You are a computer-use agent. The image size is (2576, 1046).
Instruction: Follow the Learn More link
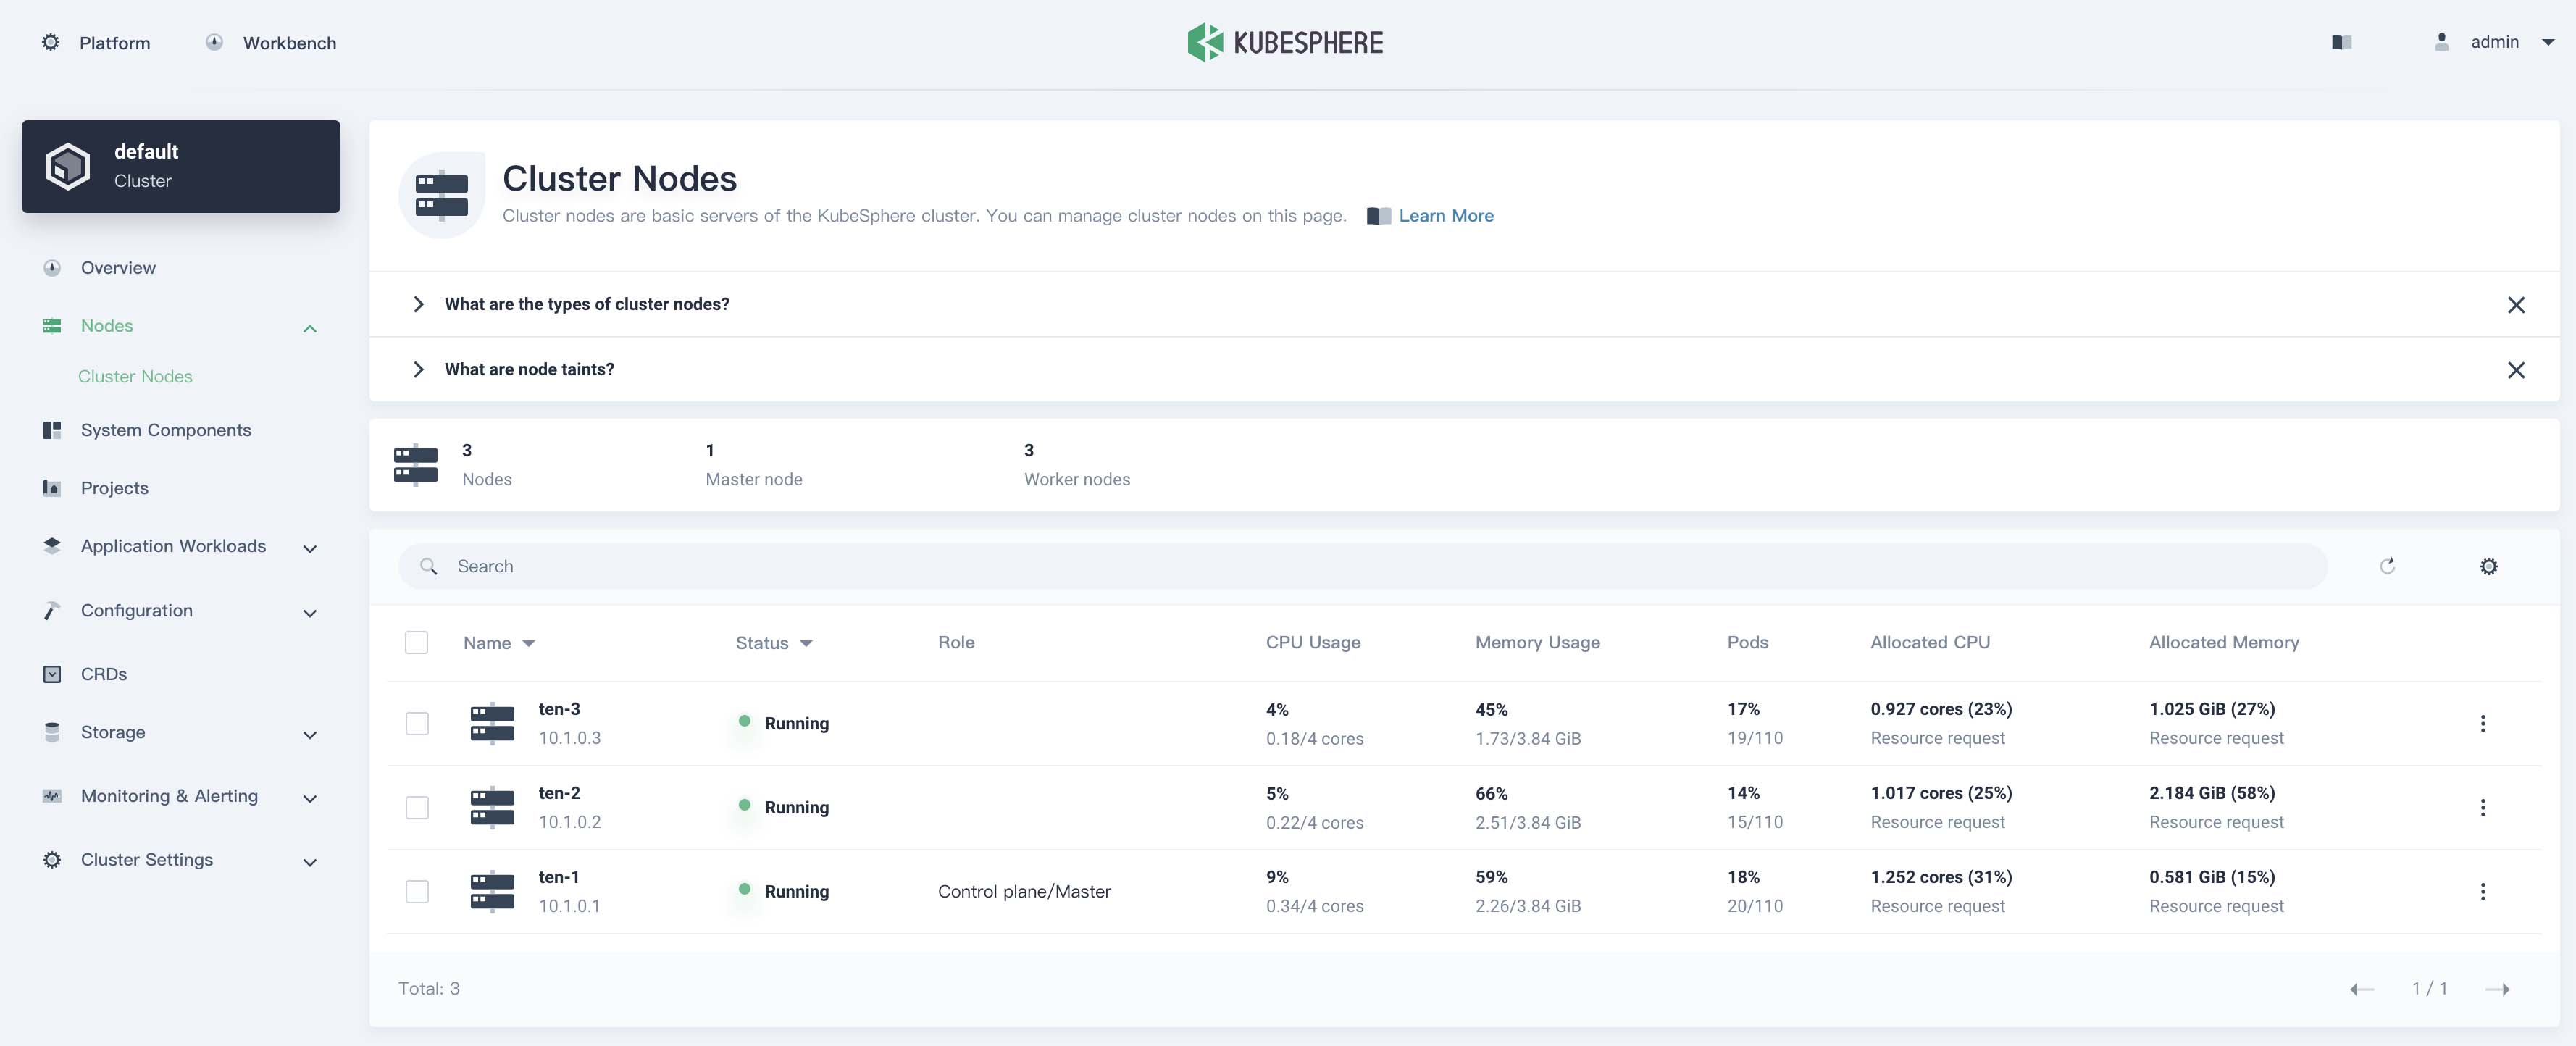[x=1445, y=216]
